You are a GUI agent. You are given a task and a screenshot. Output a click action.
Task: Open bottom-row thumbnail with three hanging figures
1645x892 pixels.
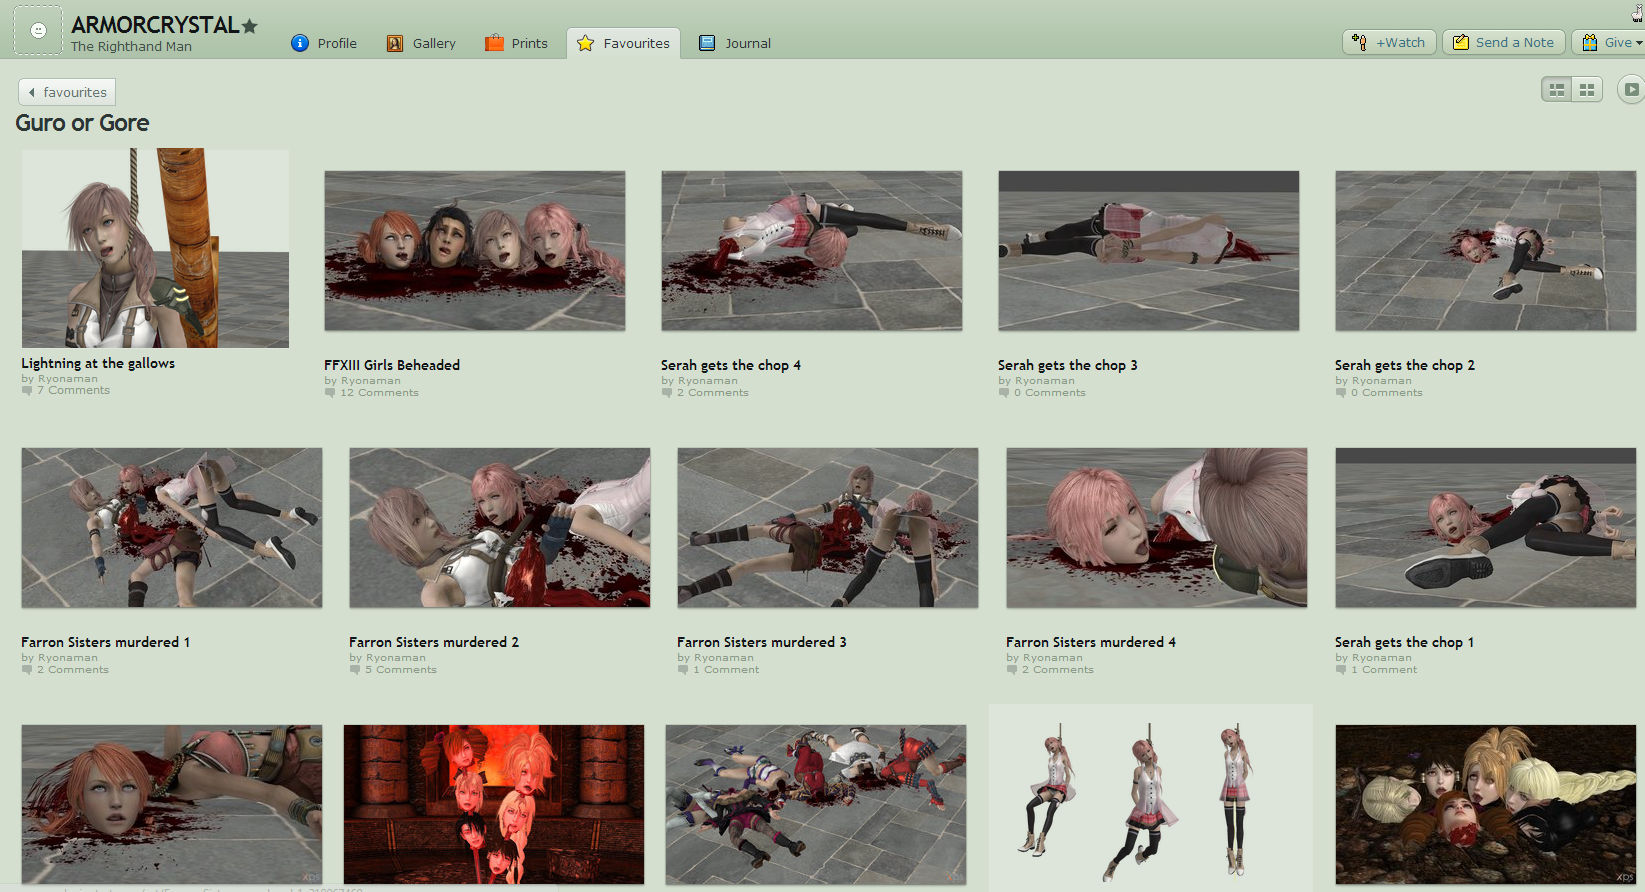1151,798
